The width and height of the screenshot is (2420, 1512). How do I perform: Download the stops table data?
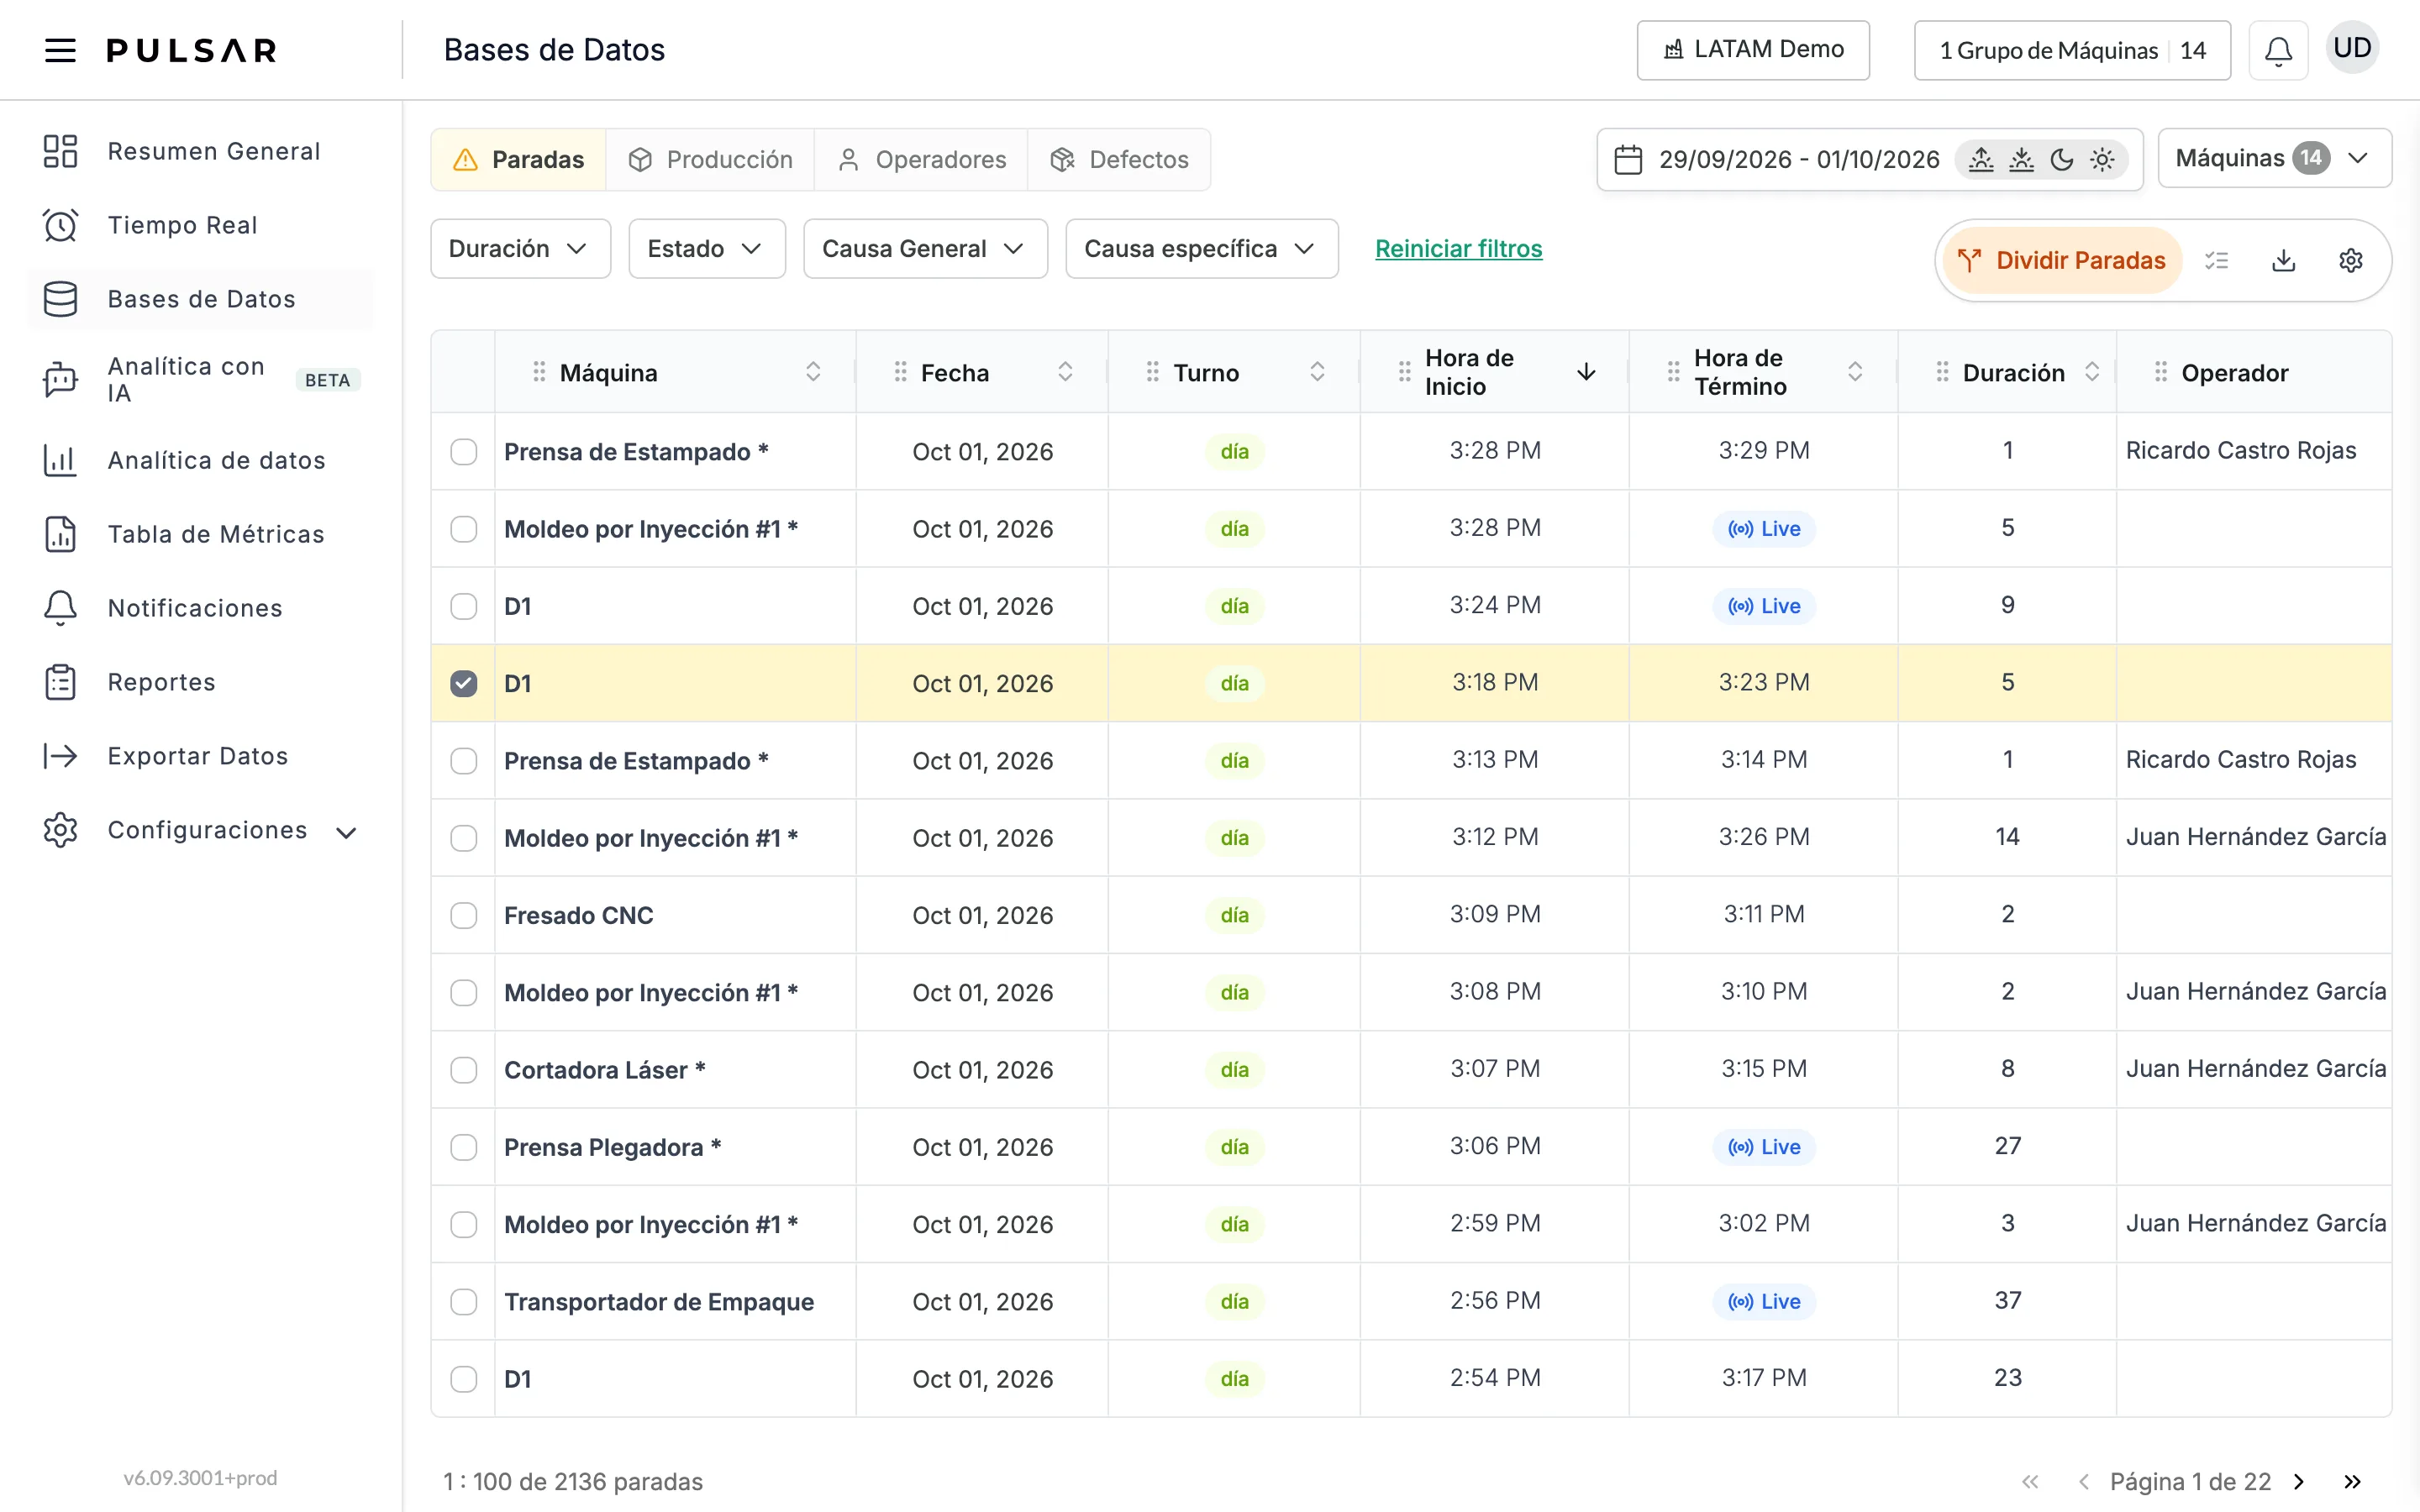(2284, 261)
